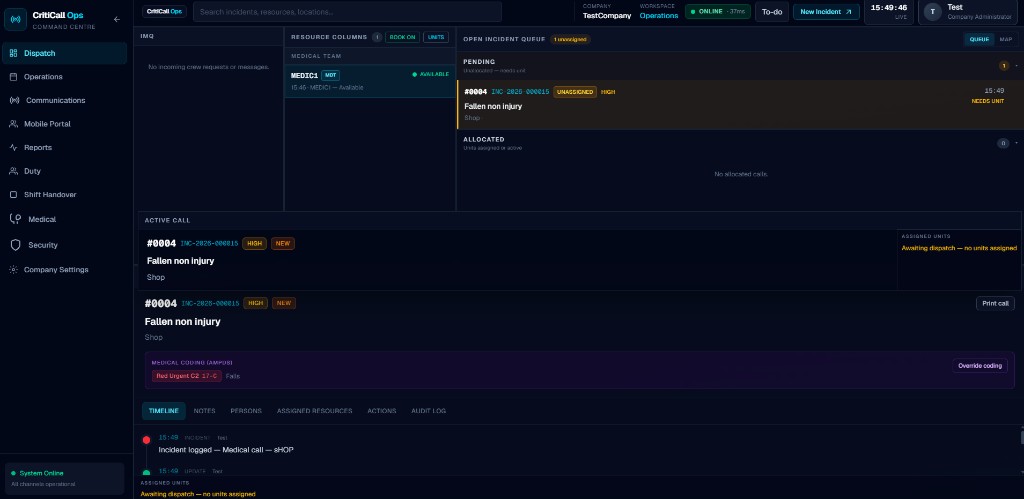The height and width of the screenshot is (499, 1024).
Task: Create a New Incident
Action: point(826,12)
